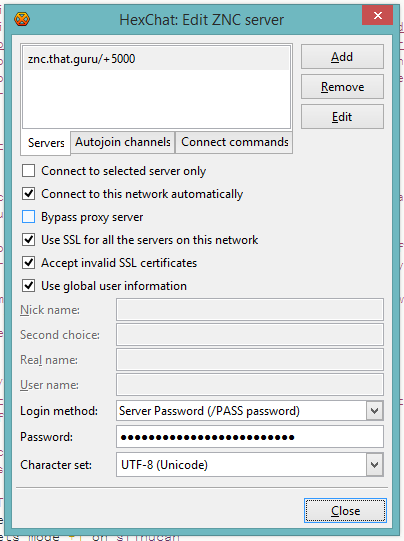
Task: Expand the Character set dropdown arrow
Action: (x=375, y=465)
